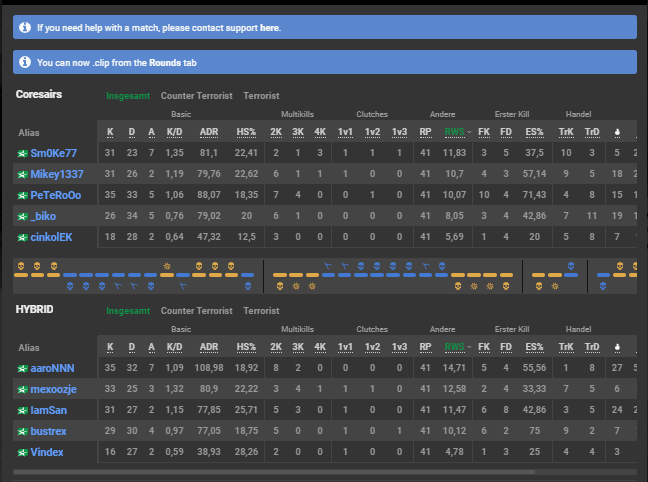Open PeTeRoOo's player profile
Viewport: 648px width, 482px height.
pyautogui.click(x=56, y=195)
